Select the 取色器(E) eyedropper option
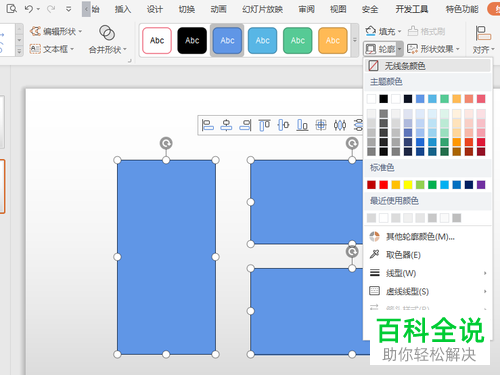Viewport: 500px width, 375px height. coord(428,255)
